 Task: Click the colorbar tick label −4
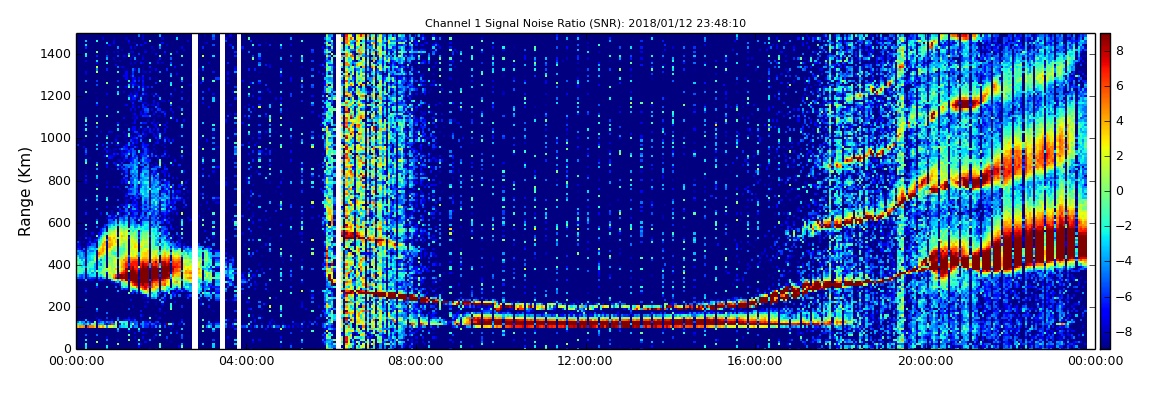click(x=1125, y=261)
